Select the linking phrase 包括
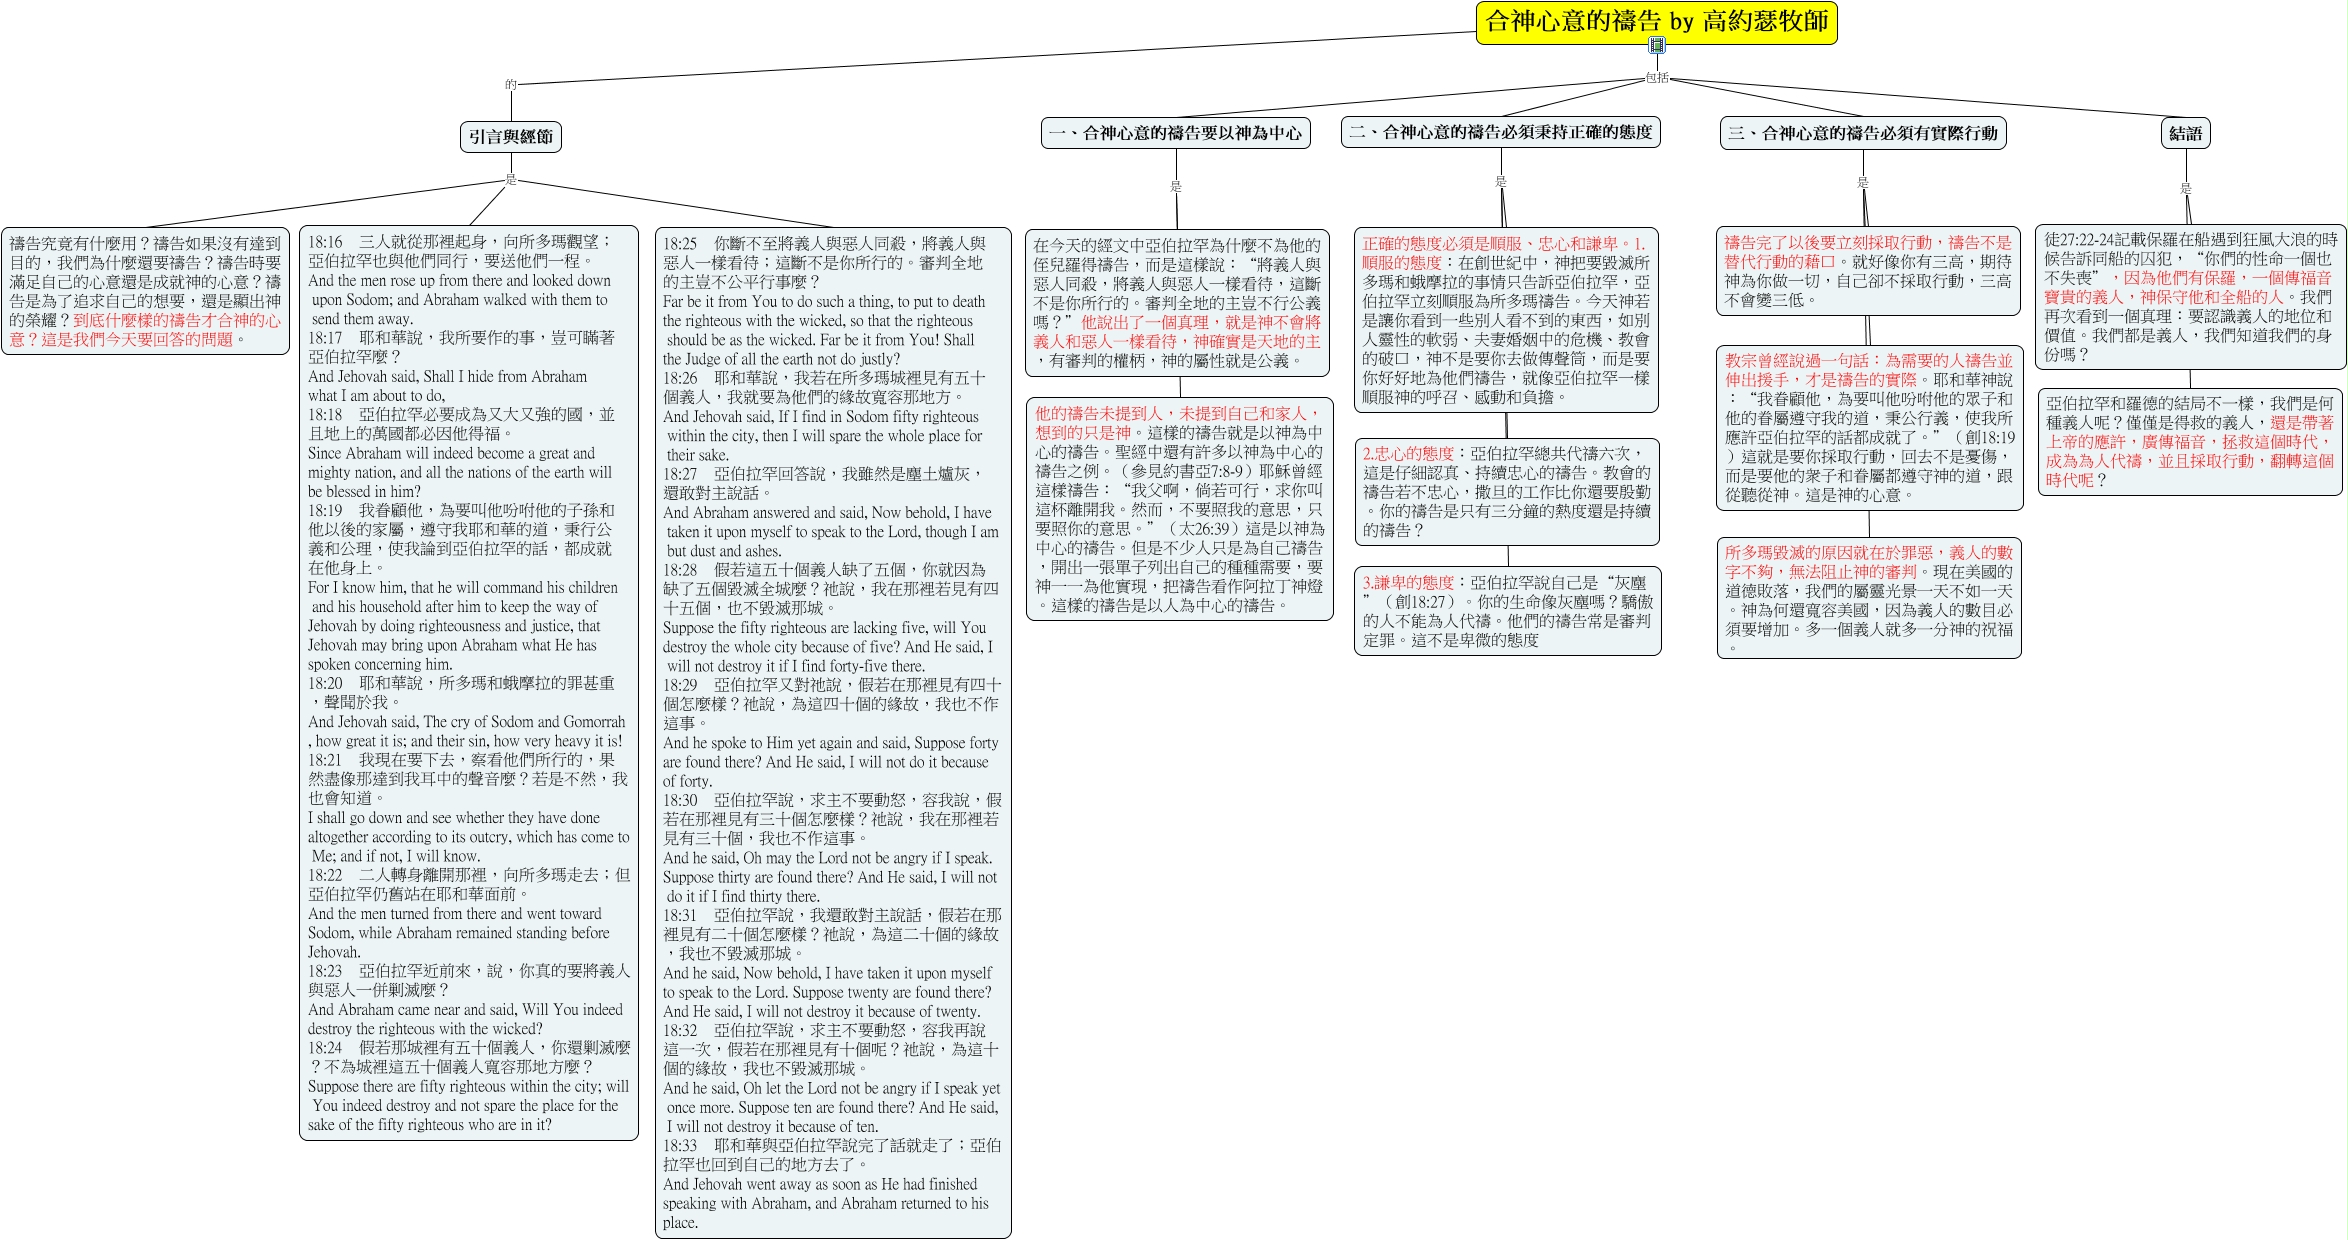This screenshot has height=1240, width=2348. pyautogui.click(x=1657, y=78)
